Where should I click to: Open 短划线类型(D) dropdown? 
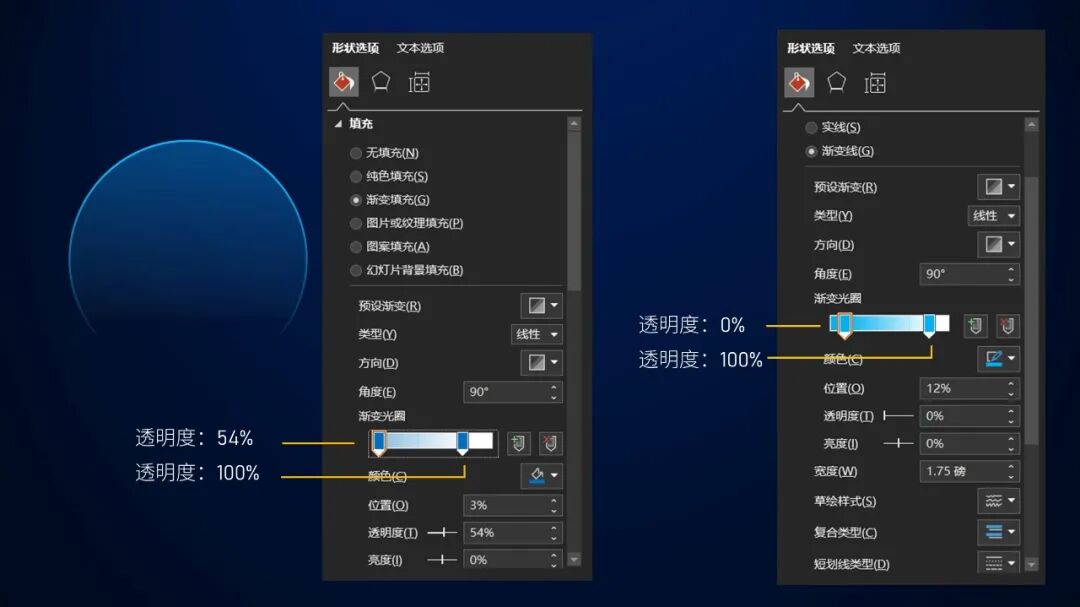pos(999,563)
